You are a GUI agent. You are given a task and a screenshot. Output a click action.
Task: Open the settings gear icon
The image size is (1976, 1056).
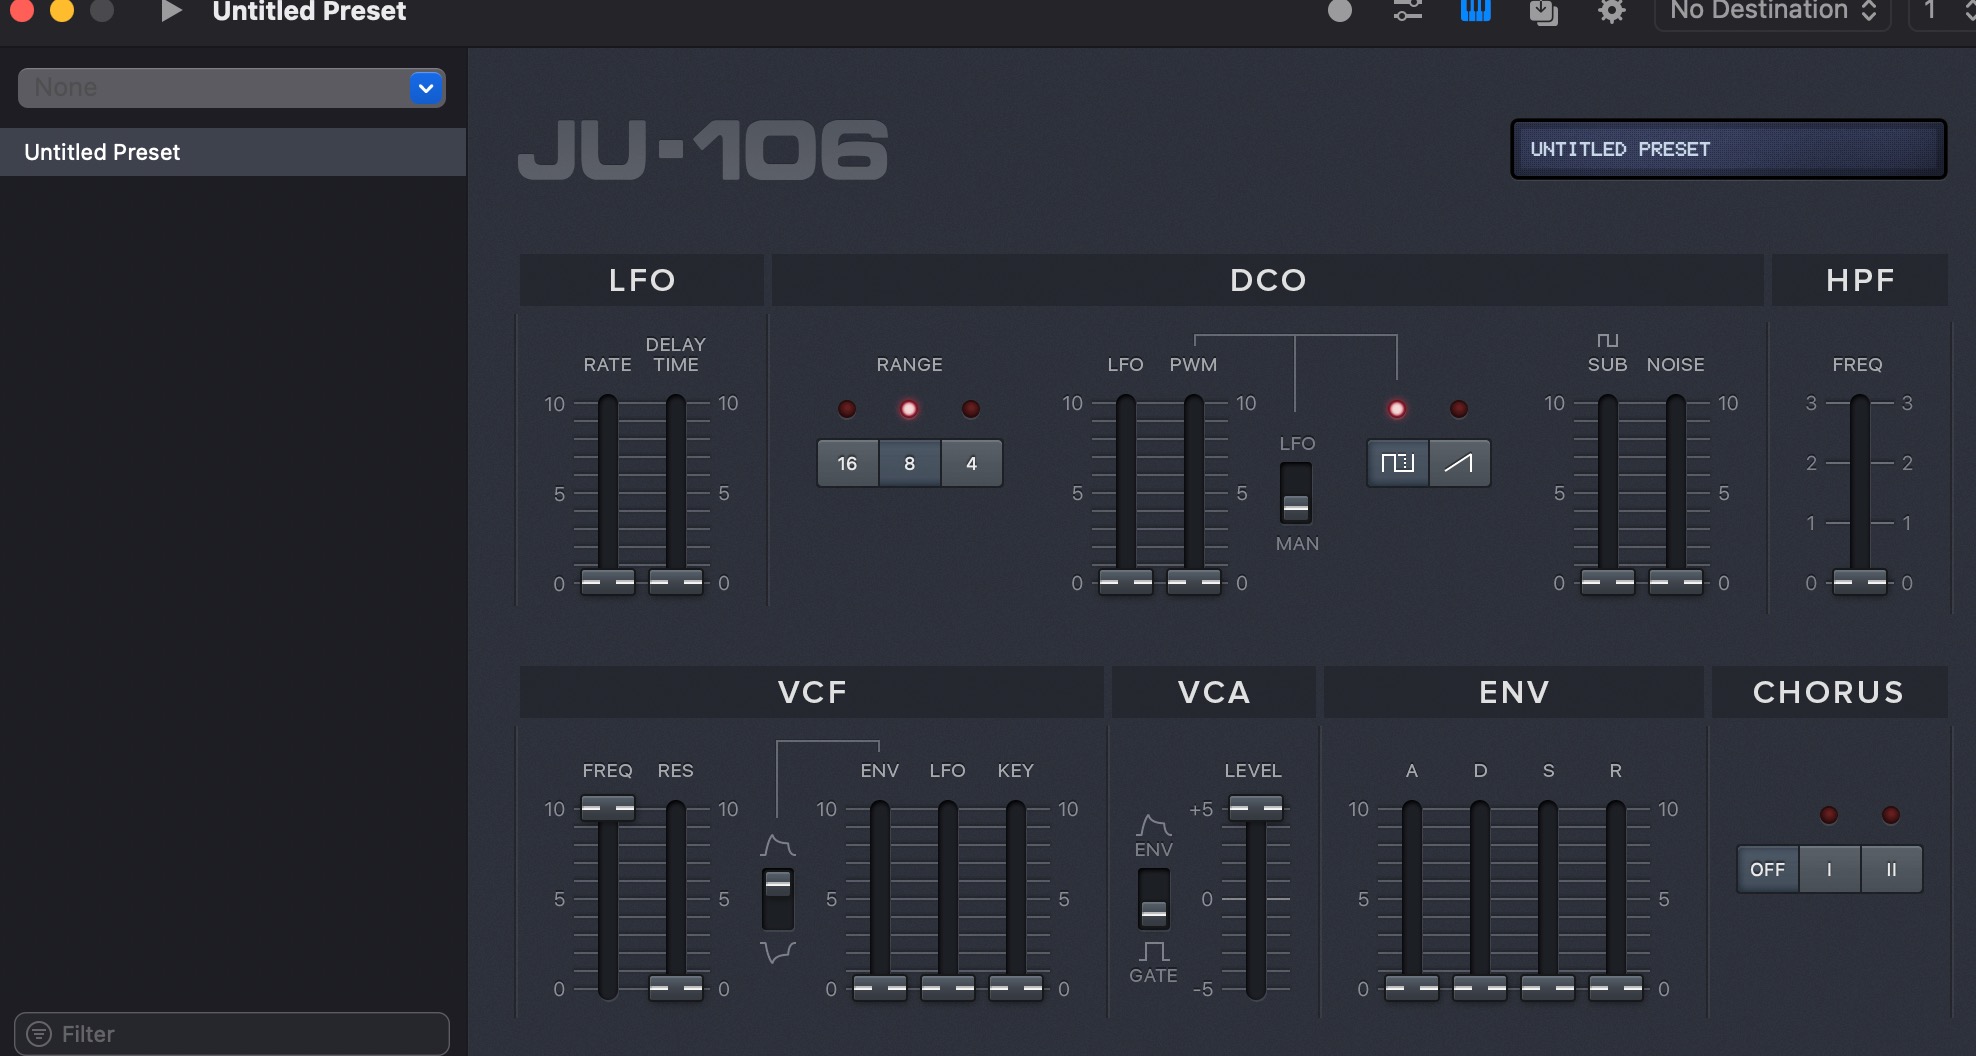[1612, 12]
